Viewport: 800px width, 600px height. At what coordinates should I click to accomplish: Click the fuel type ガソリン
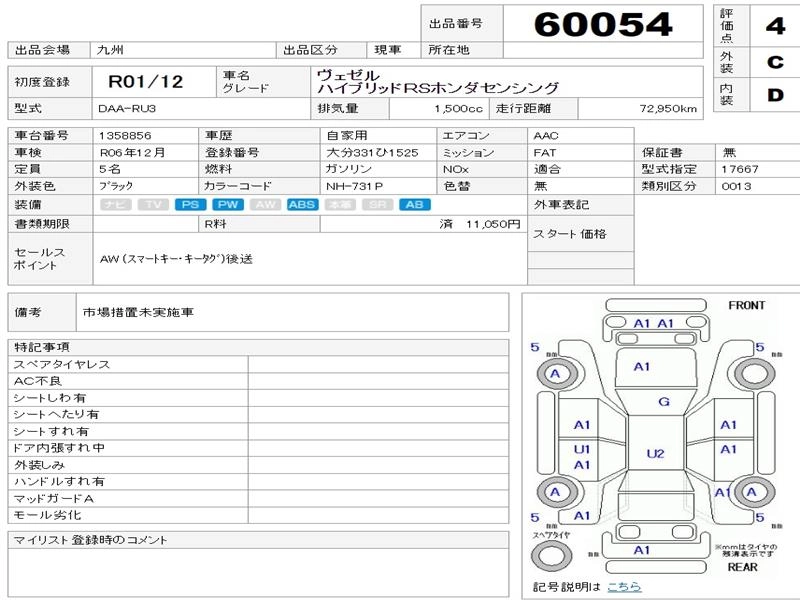[349, 169]
